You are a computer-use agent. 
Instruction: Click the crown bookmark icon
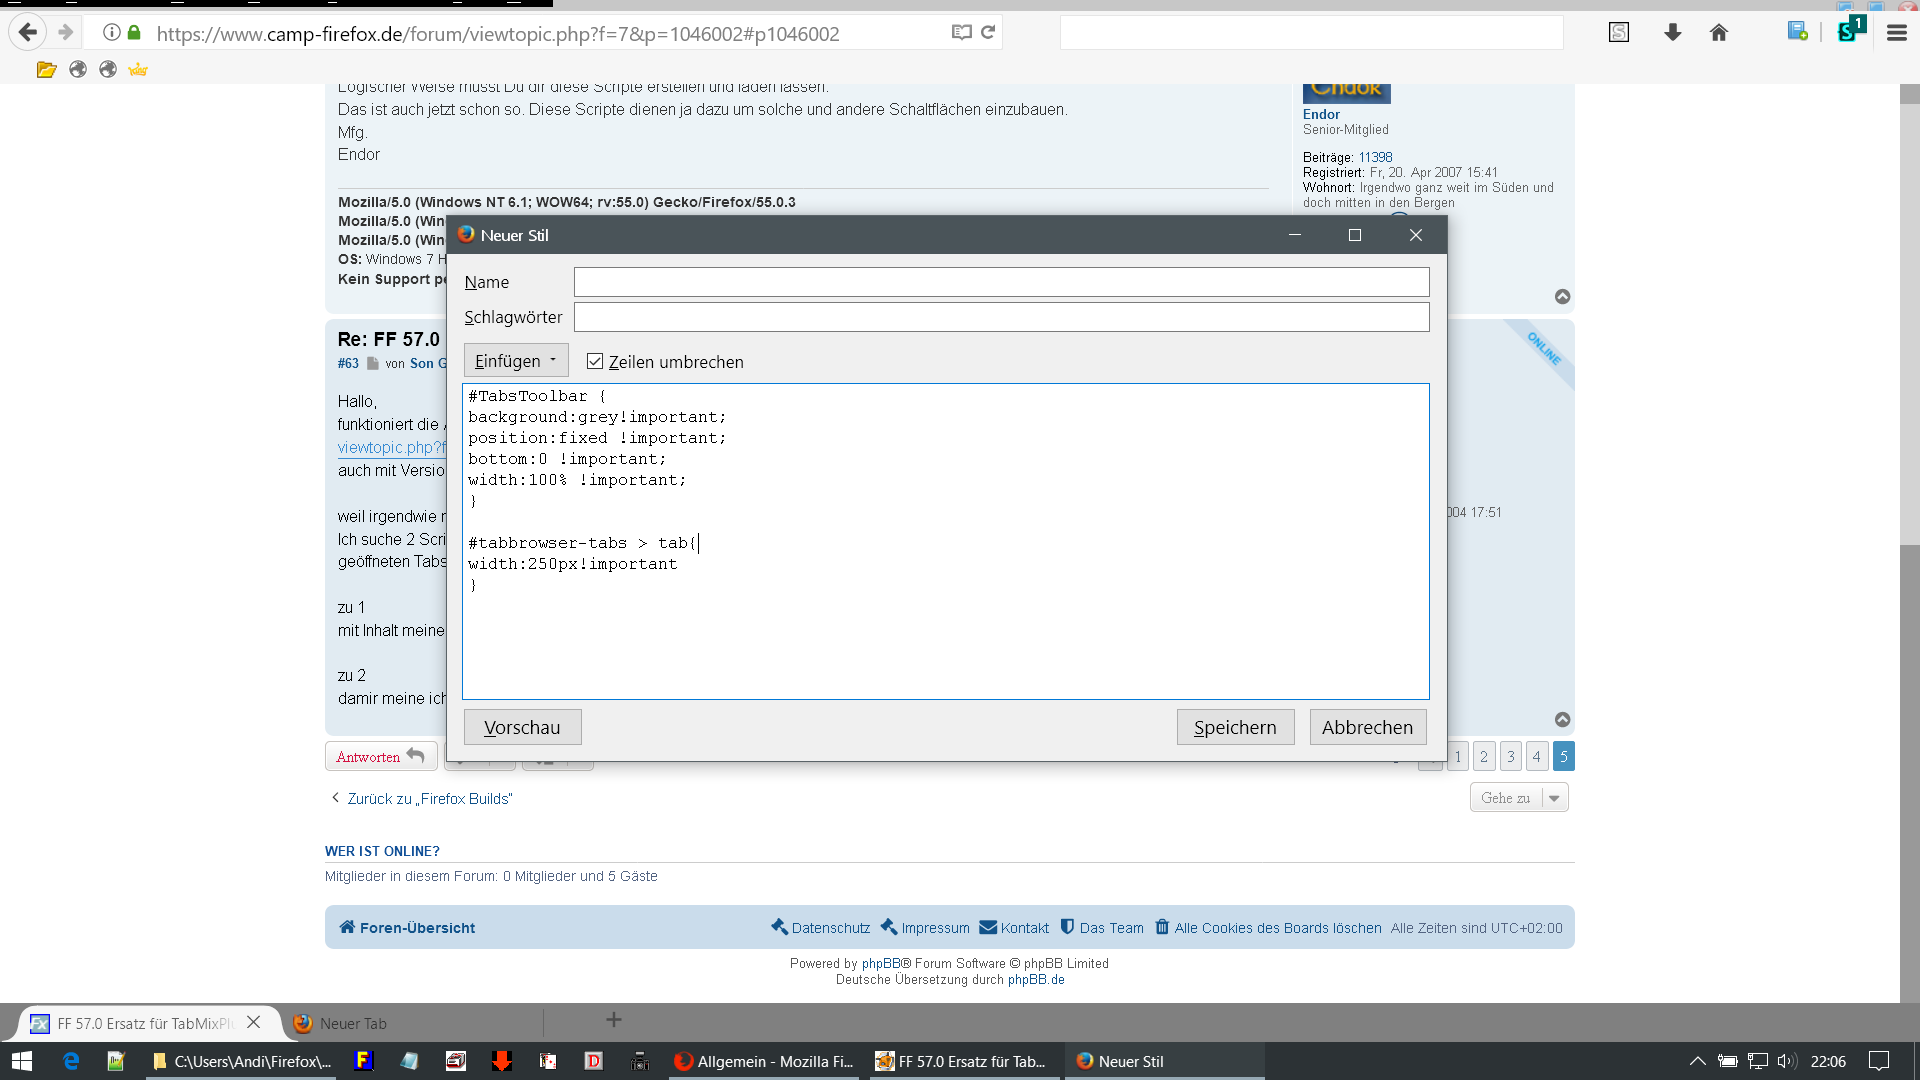138,69
